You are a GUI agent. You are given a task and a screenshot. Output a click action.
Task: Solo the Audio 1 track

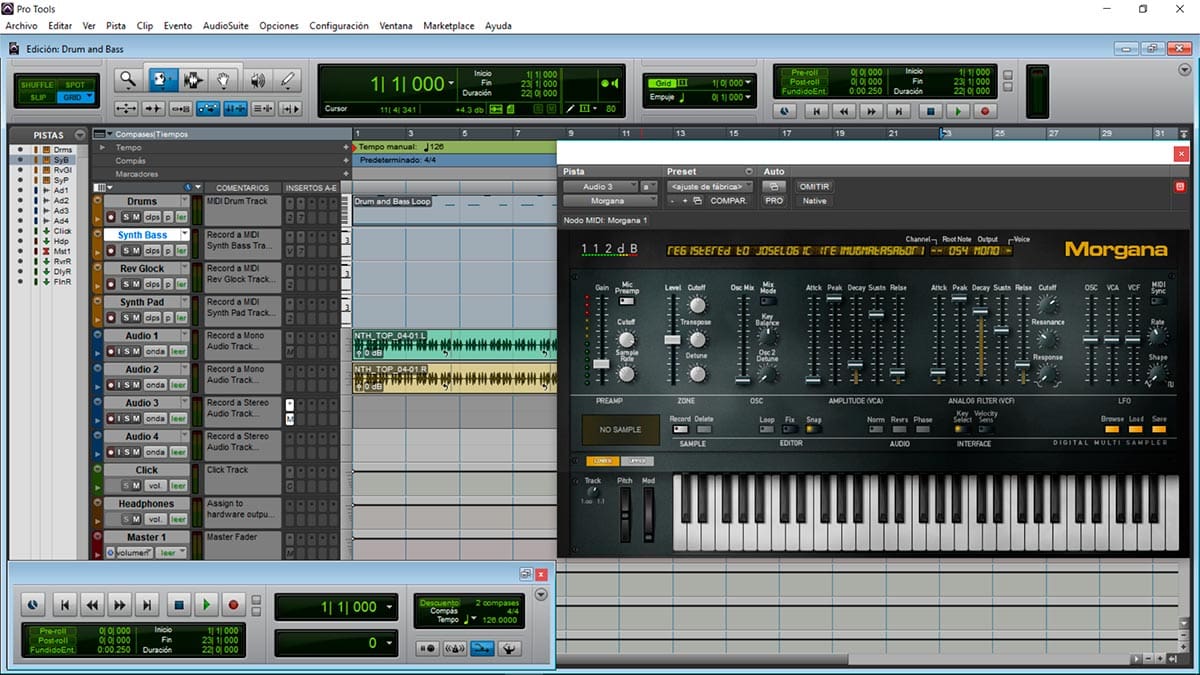click(x=125, y=351)
